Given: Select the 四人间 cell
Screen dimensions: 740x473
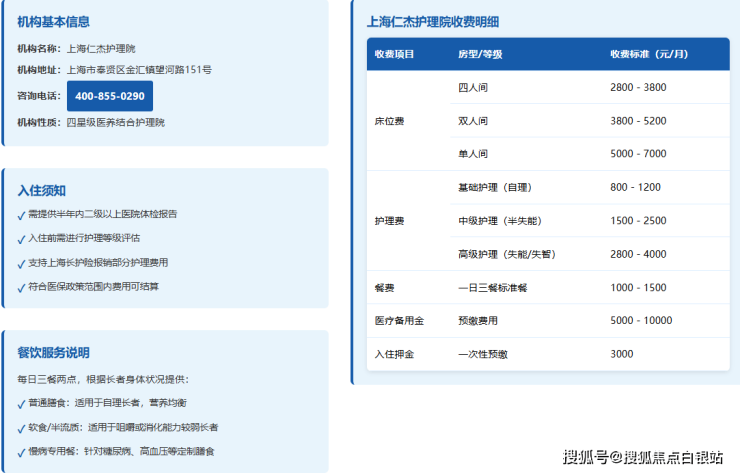Looking at the screenshot, I should click(473, 87).
